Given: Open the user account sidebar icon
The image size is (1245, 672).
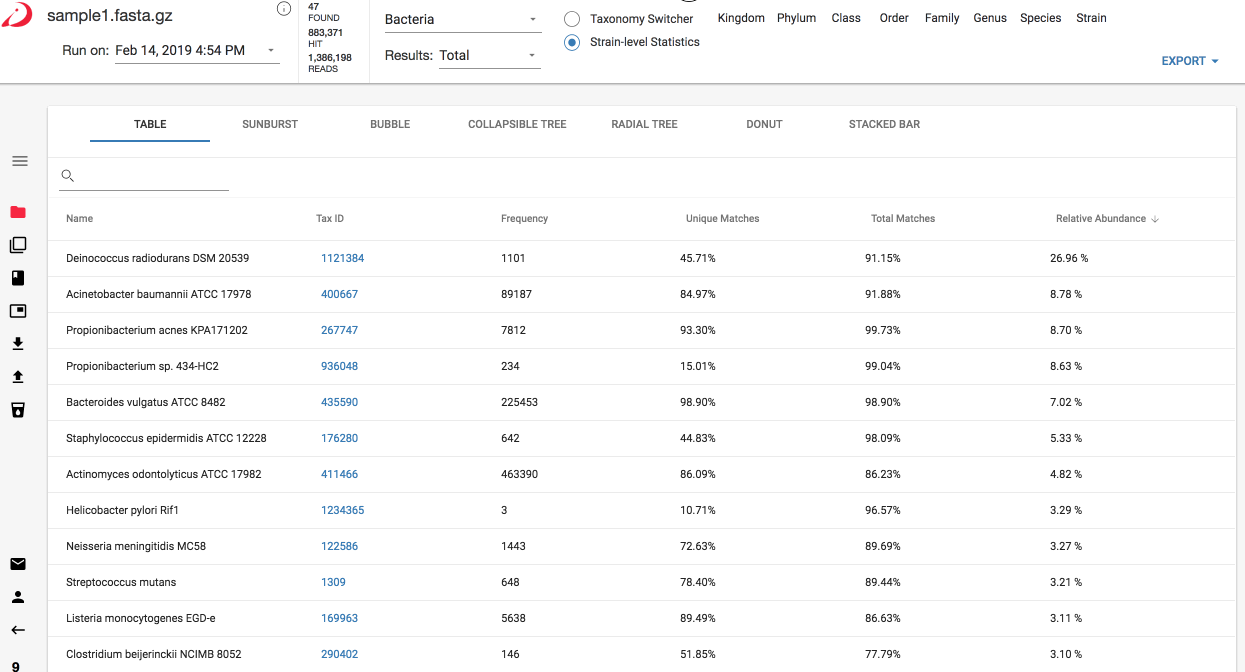Looking at the screenshot, I should click(18, 597).
